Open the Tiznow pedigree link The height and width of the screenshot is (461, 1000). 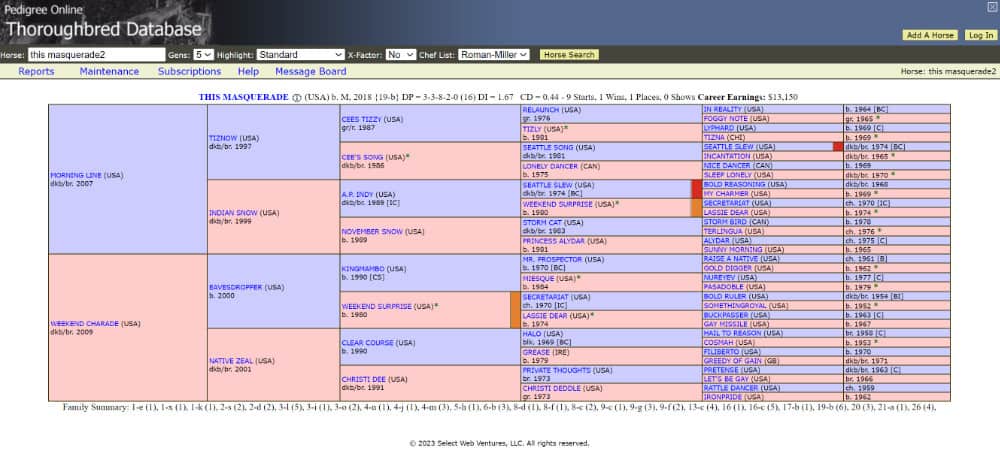(221, 137)
